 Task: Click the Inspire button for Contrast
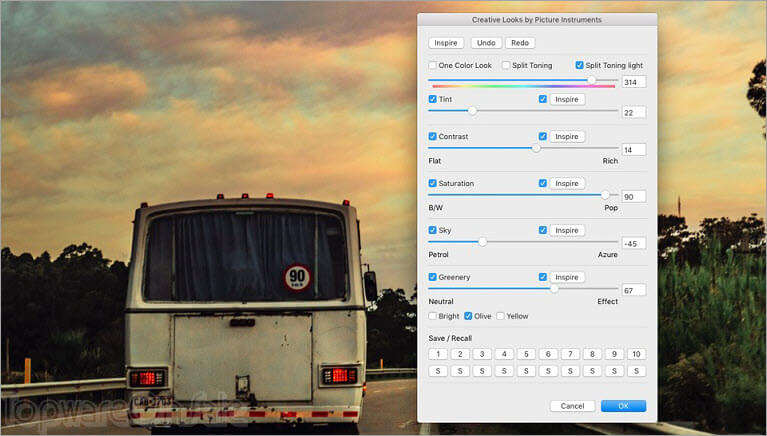tap(567, 137)
